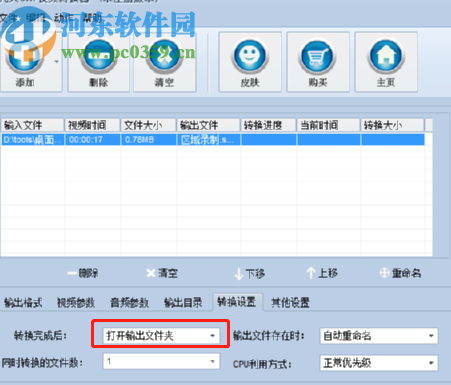Click the 当前时间 column header
451x385 pixels.
tap(328, 125)
